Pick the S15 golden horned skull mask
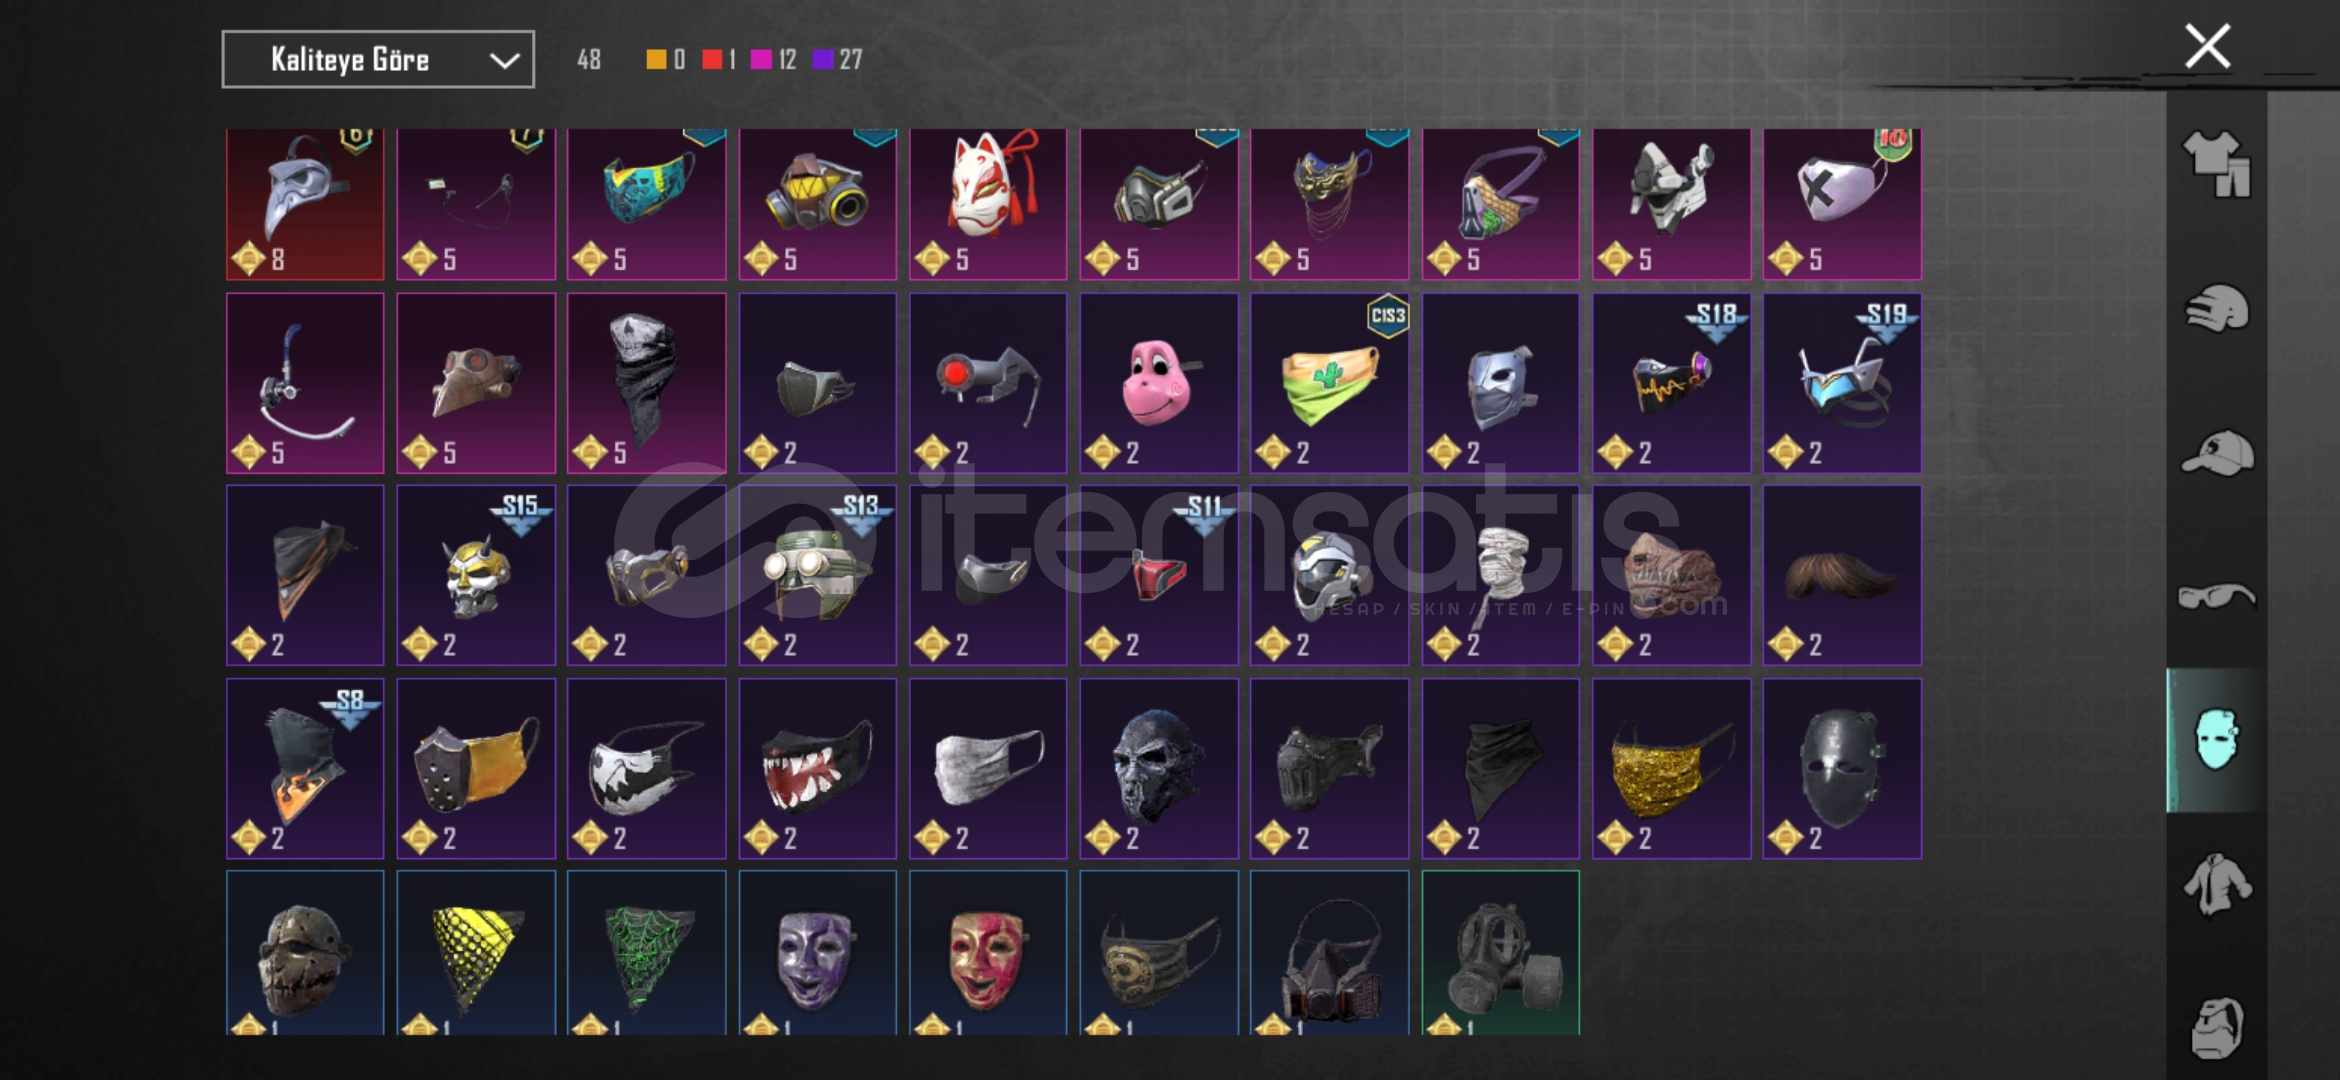The width and height of the screenshot is (2340, 1080). coord(476,575)
